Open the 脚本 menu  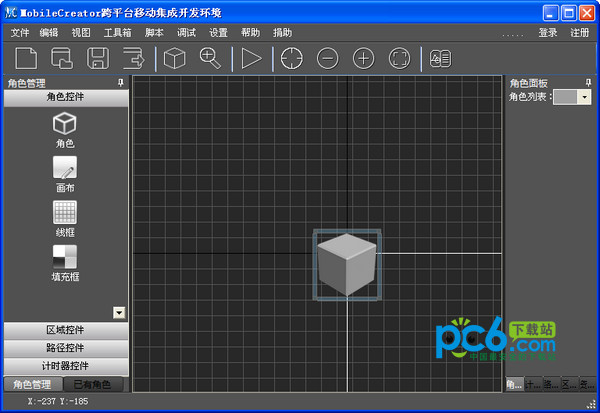pos(154,33)
